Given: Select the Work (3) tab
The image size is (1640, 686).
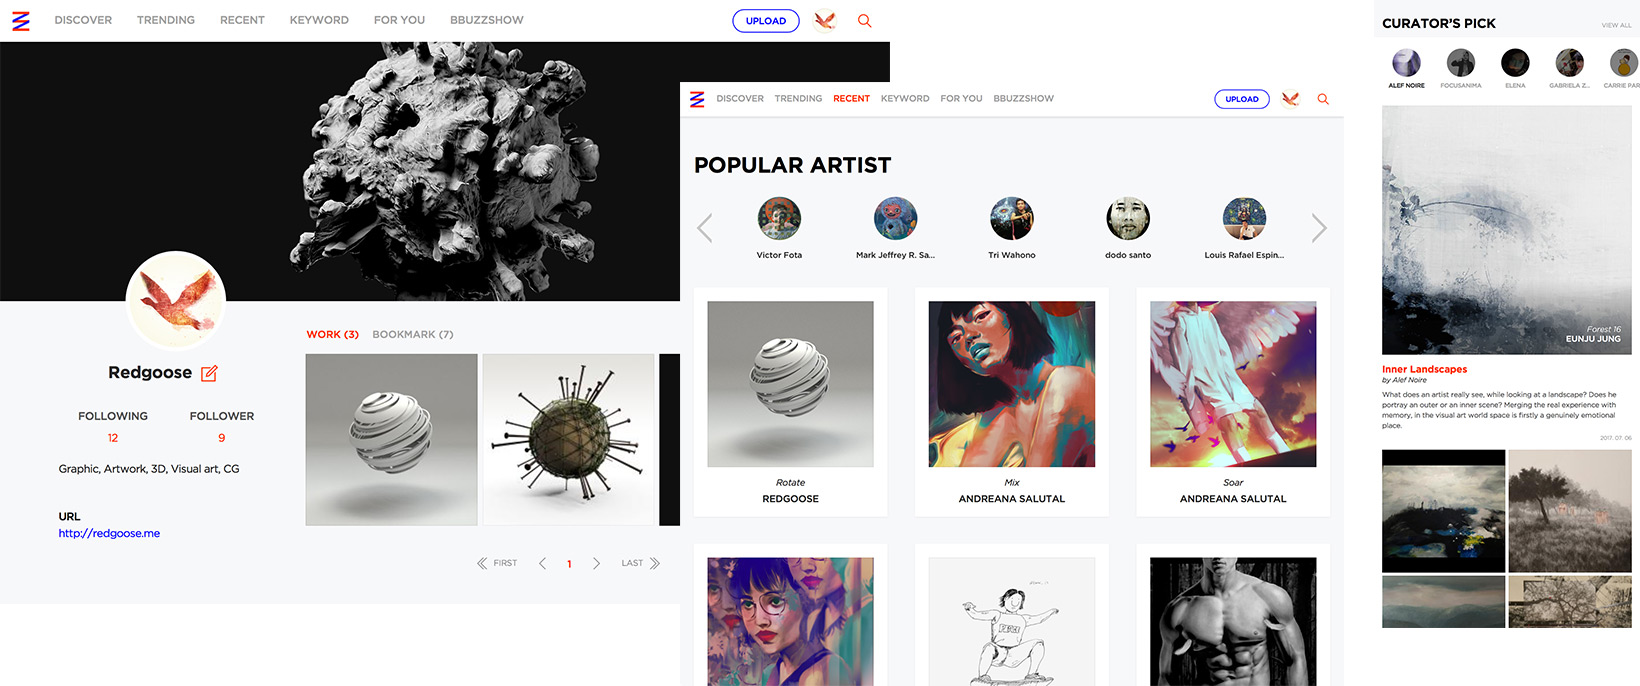Looking at the screenshot, I should [x=332, y=335].
